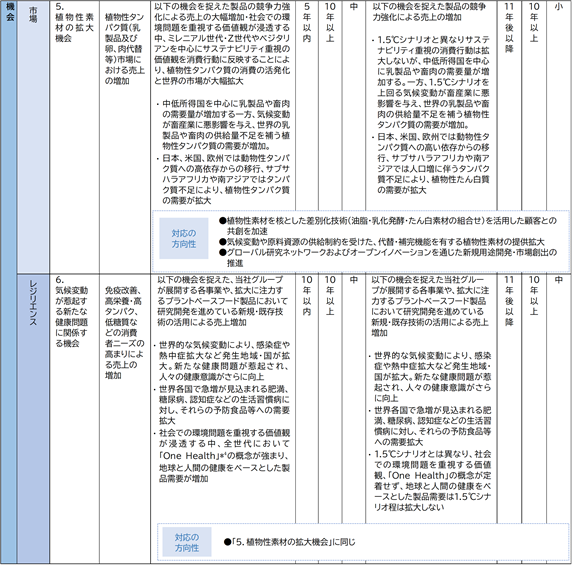This screenshot has height=568, width=575.
Task: Click bullet containing '動物性タンパク質への高依存からの移行'
Action: (223, 179)
